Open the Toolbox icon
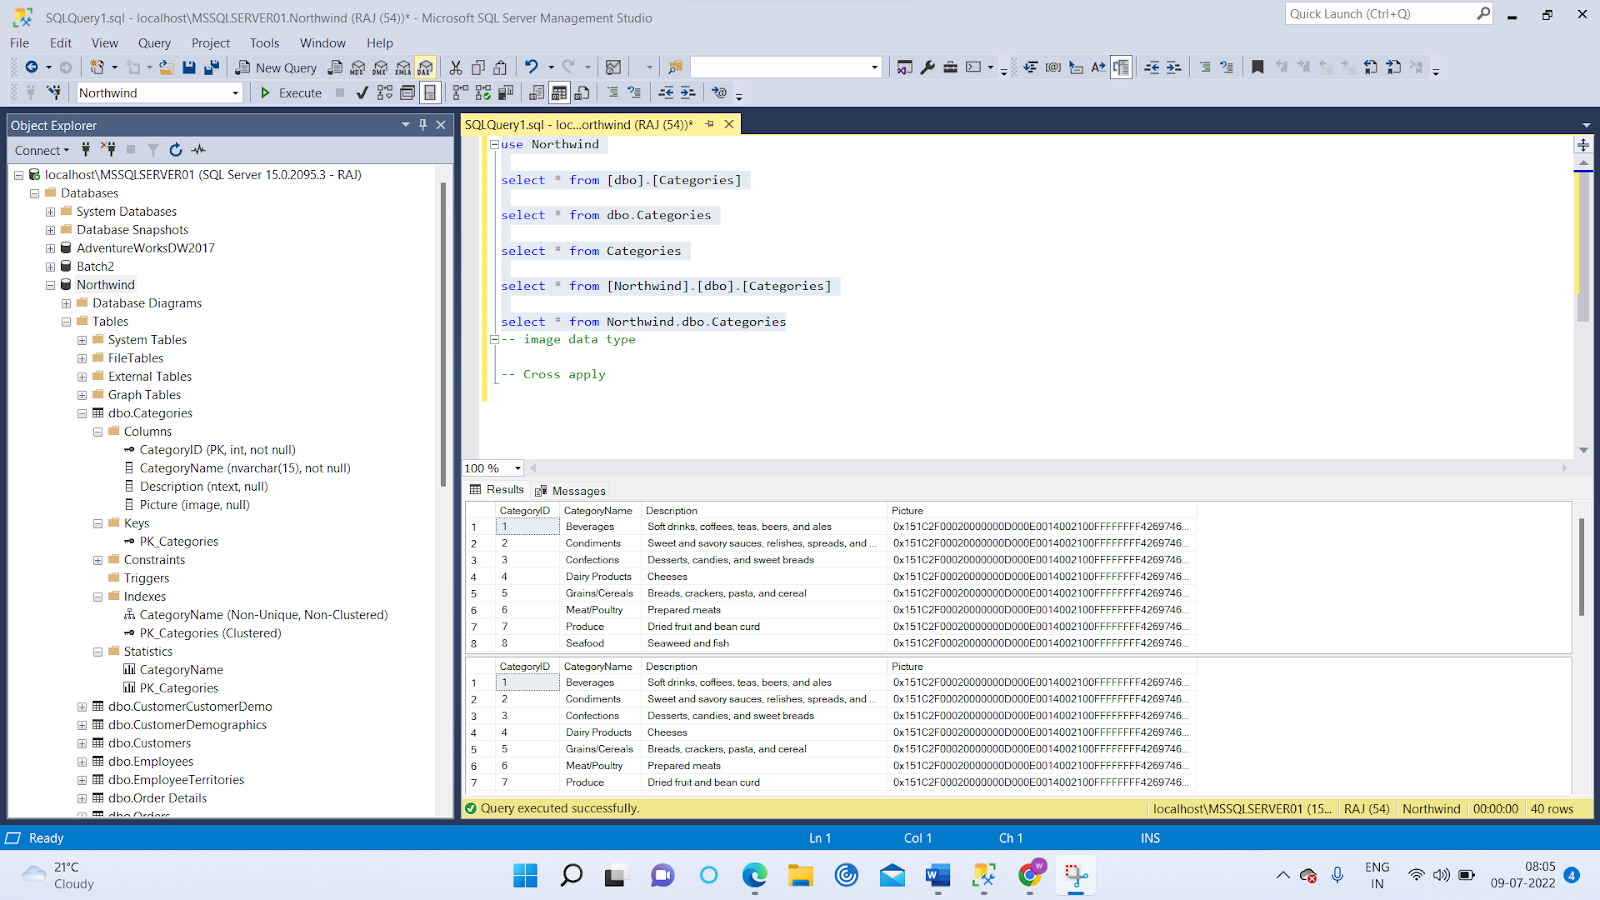The image size is (1600, 900). pyautogui.click(x=950, y=67)
